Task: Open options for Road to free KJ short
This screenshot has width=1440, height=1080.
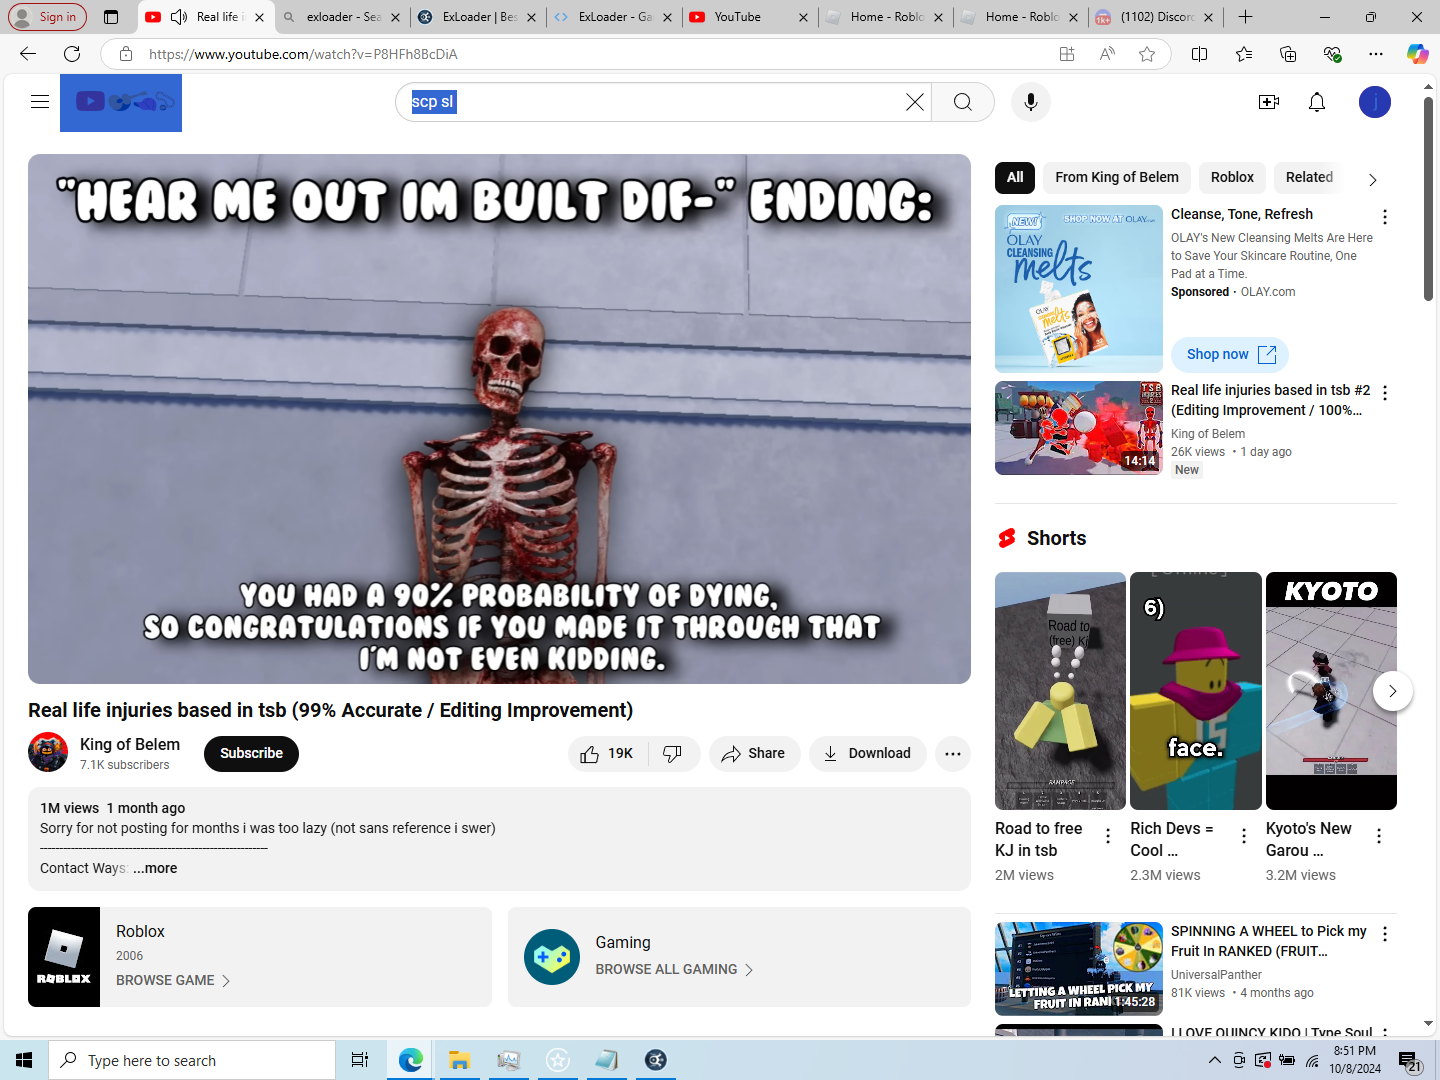Action: (1108, 836)
